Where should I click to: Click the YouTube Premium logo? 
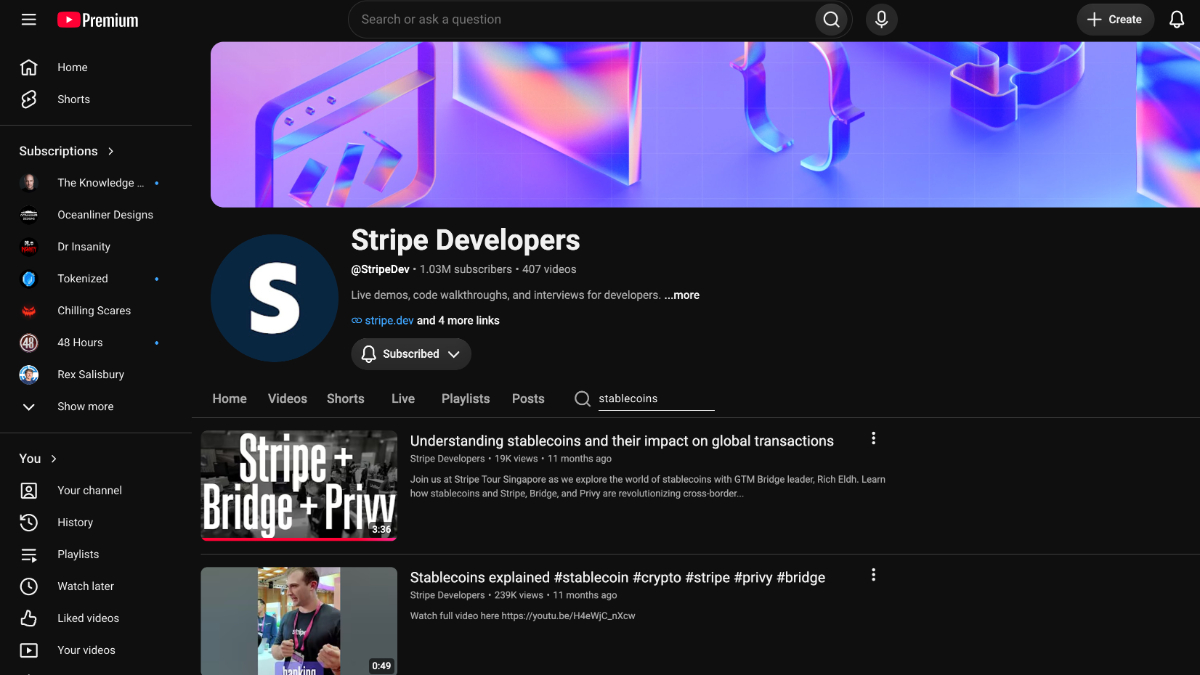click(x=98, y=20)
